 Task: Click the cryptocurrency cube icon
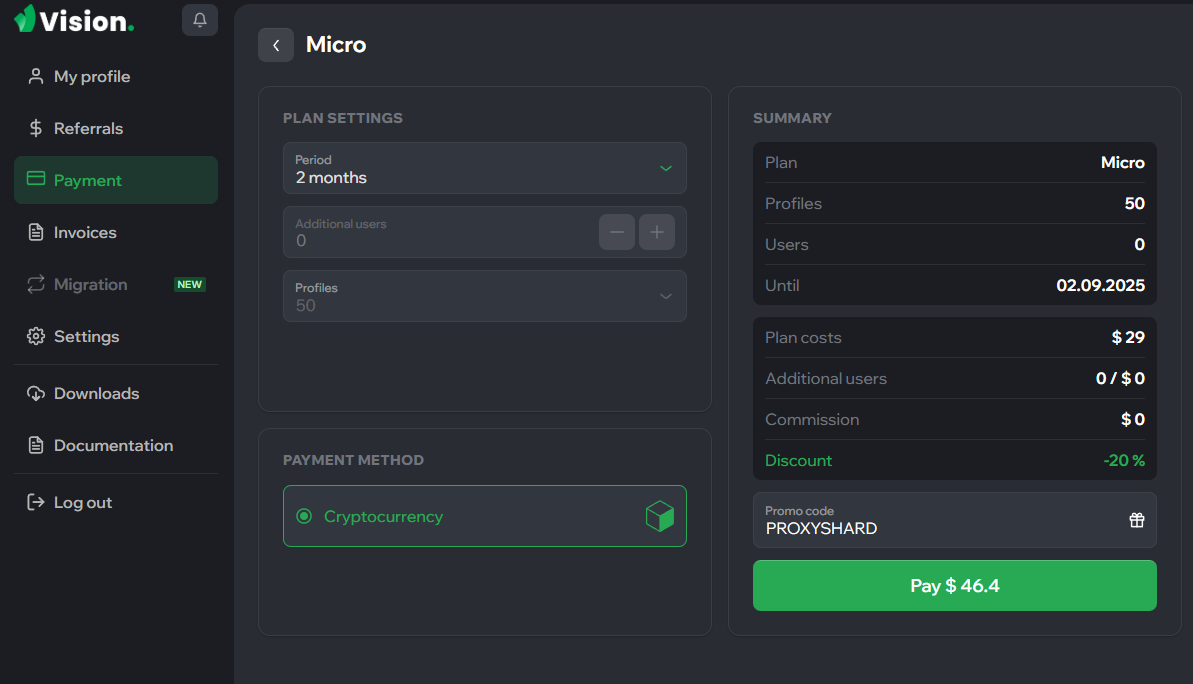[x=659, y=516]
